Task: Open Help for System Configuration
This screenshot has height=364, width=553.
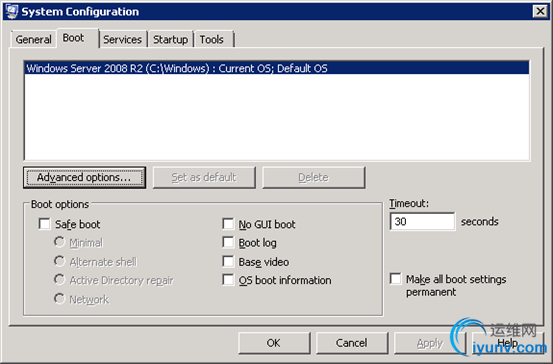Action: (x=508, y=343)
